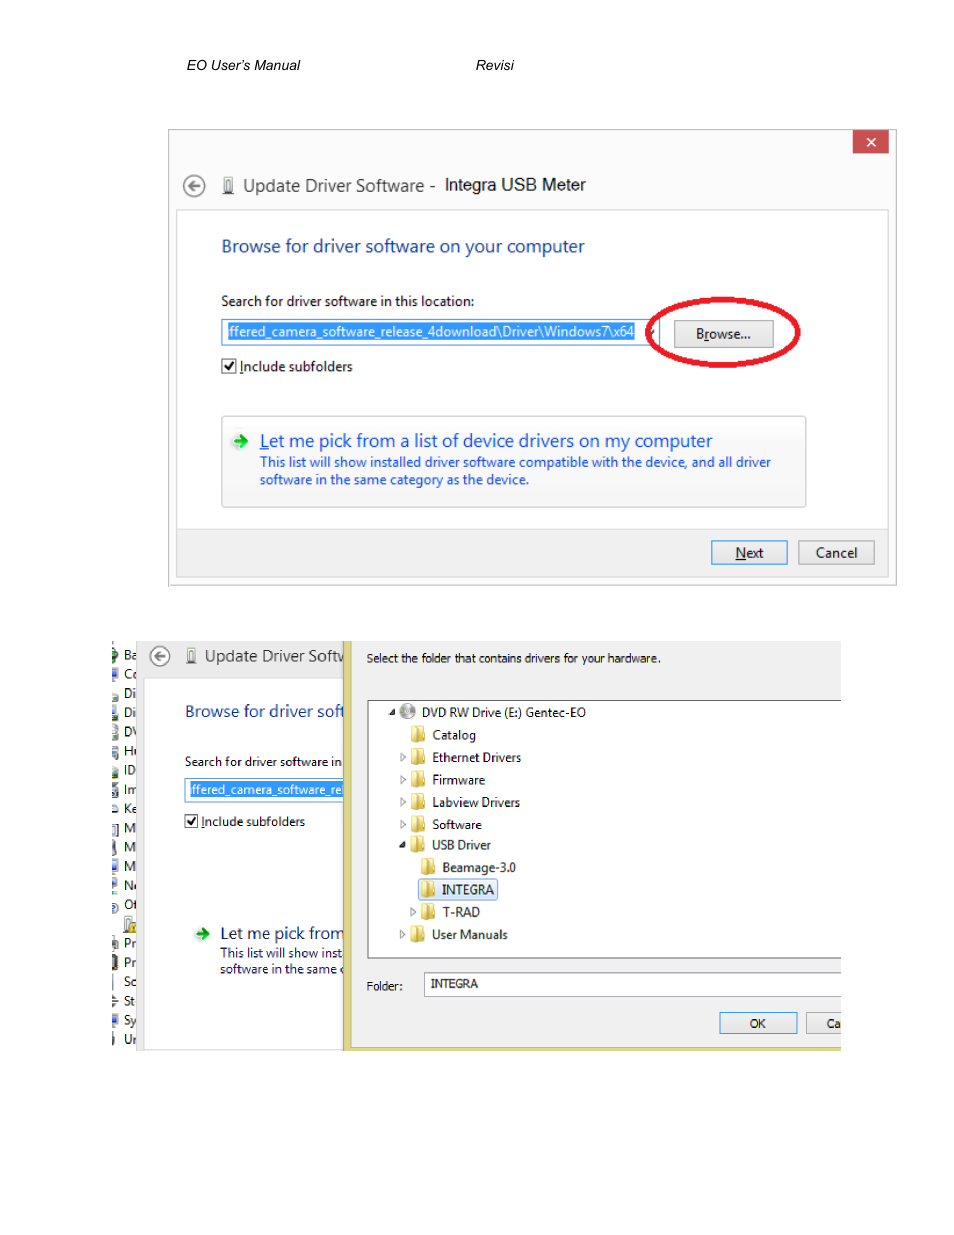Click the USB Driver folder icon

(419, 845)
